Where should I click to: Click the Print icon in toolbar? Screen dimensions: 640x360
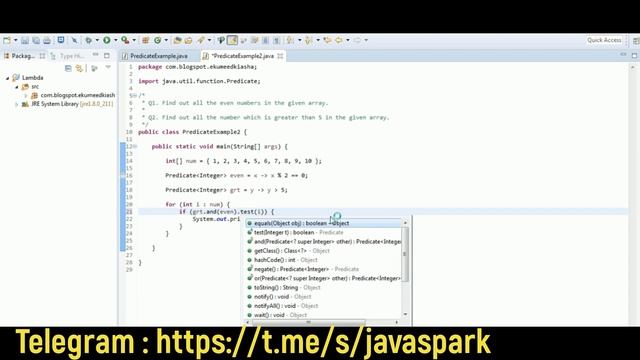(x=47, y=40)
